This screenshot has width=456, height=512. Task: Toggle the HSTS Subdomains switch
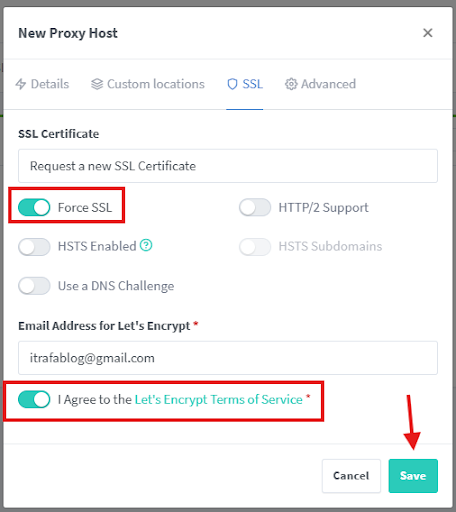(255, 247)
